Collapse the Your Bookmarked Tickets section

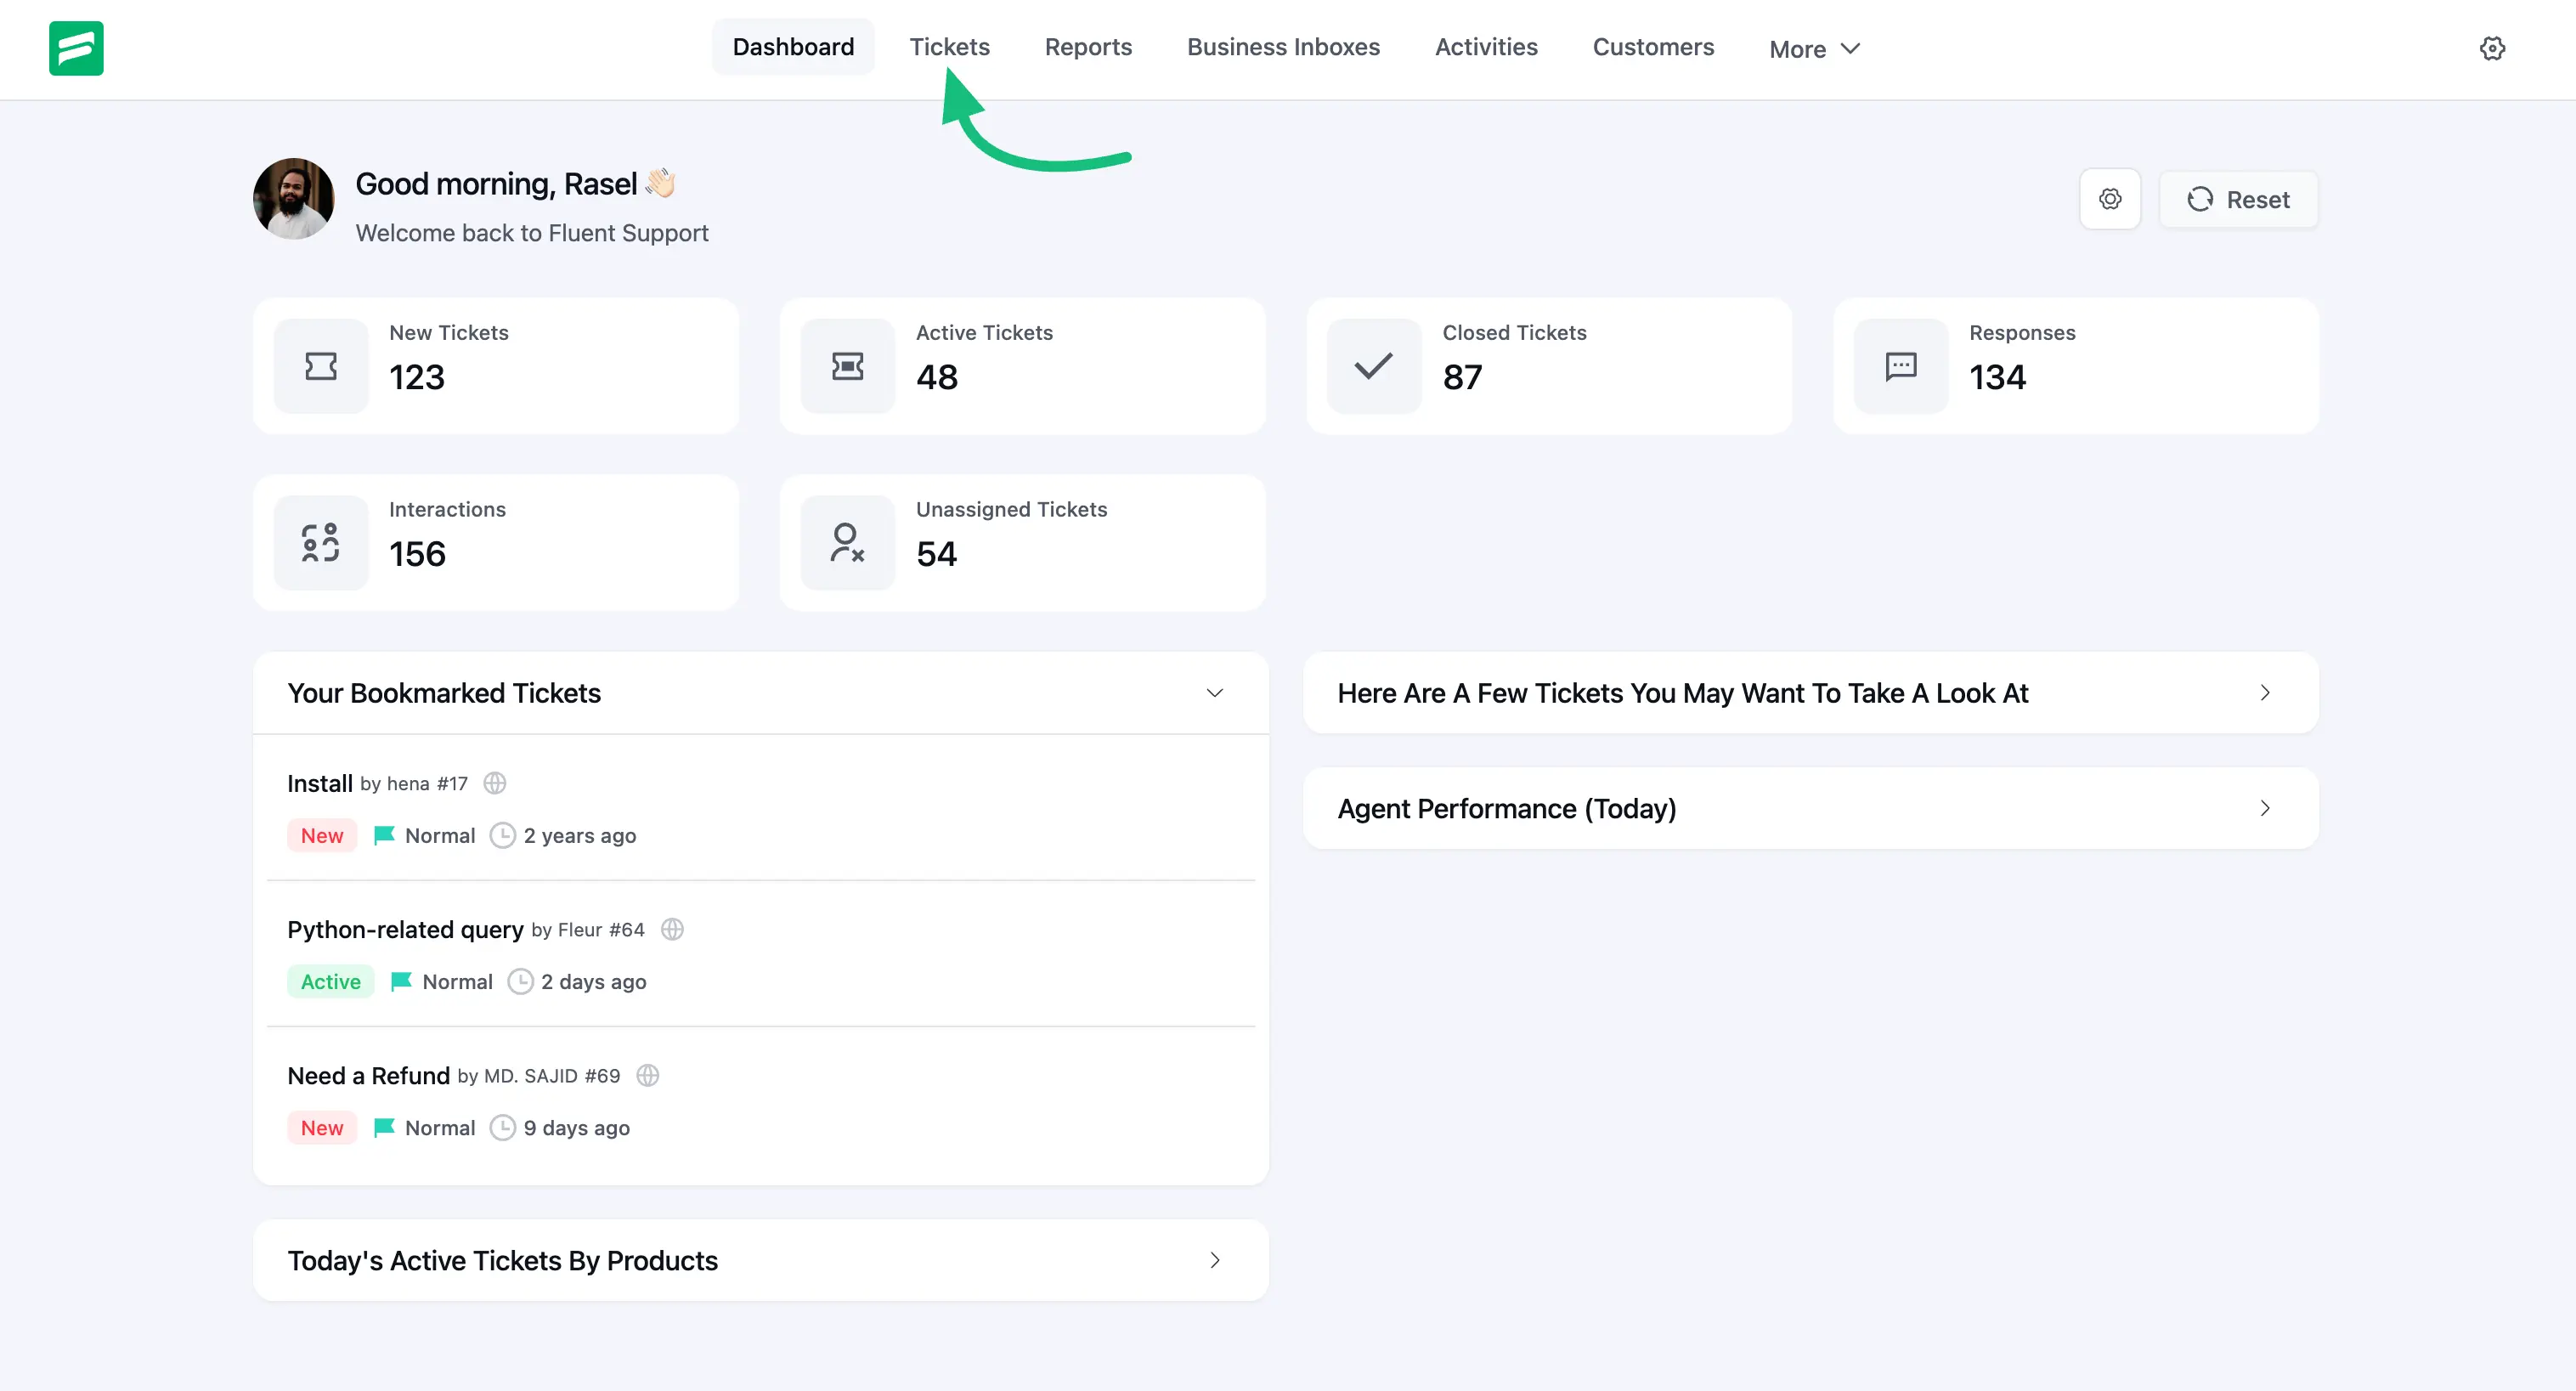tap(1215, 692)
